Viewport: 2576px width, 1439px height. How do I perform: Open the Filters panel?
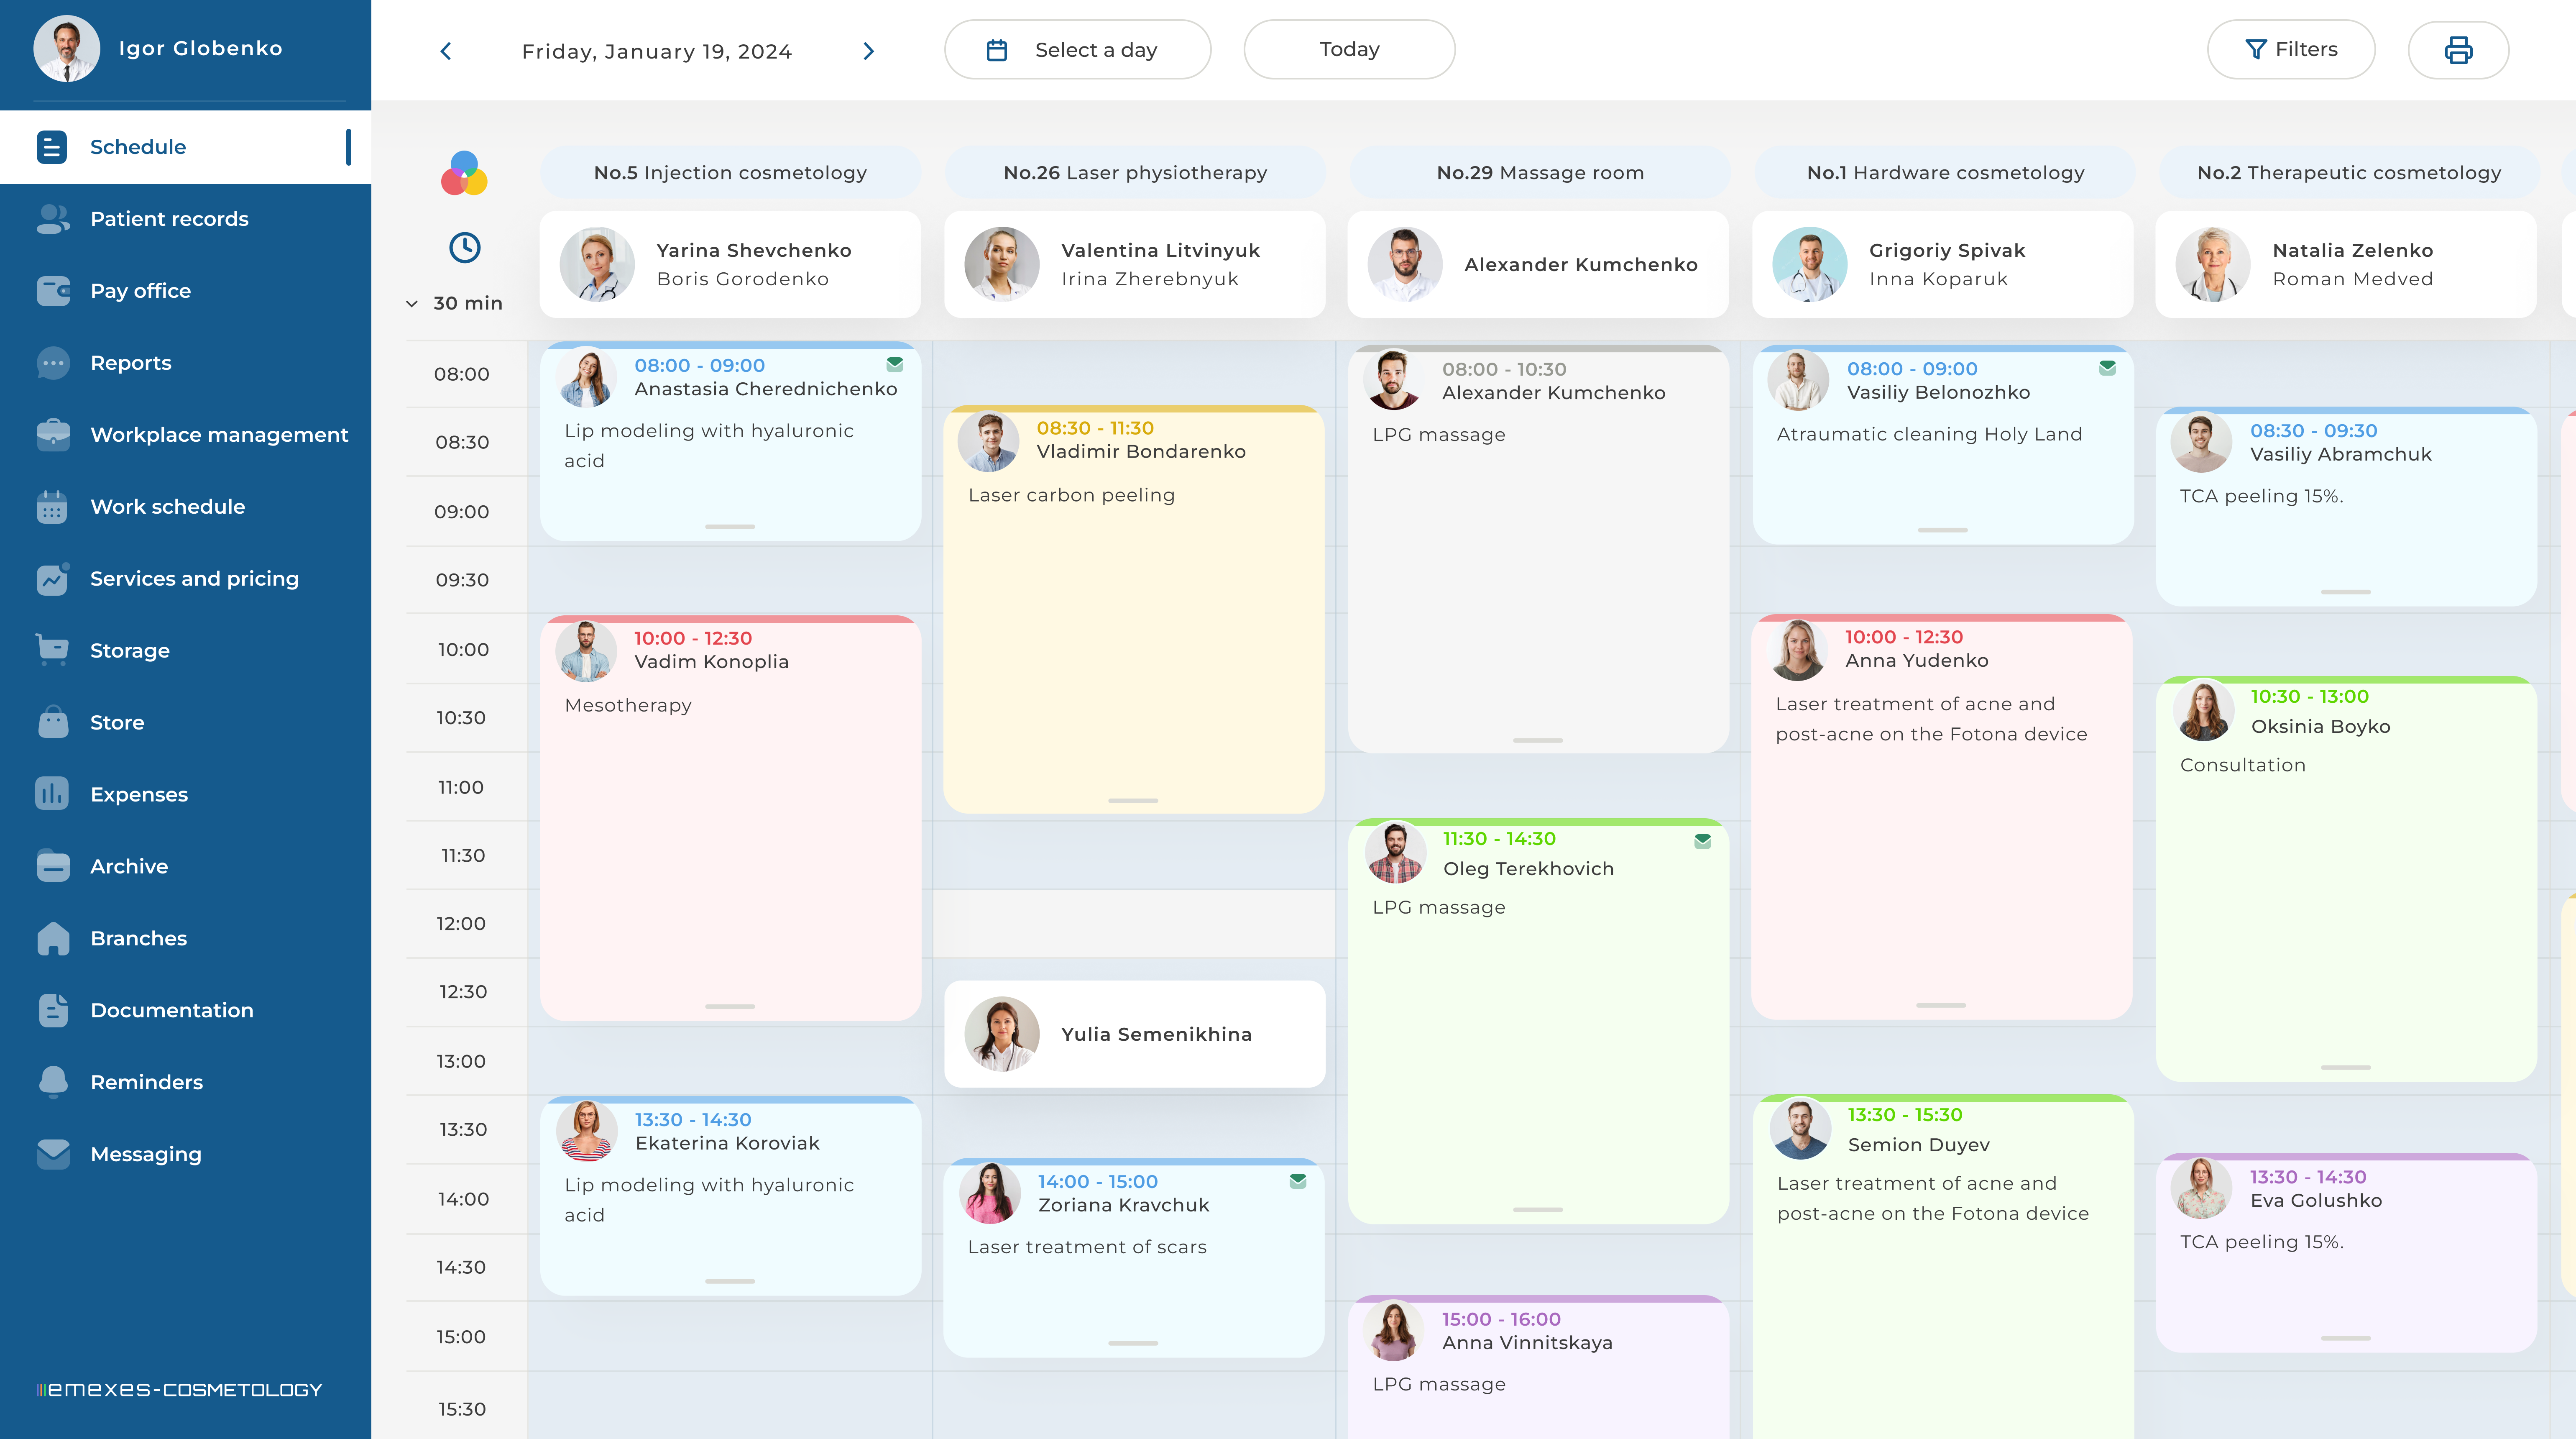(2290, 50)
